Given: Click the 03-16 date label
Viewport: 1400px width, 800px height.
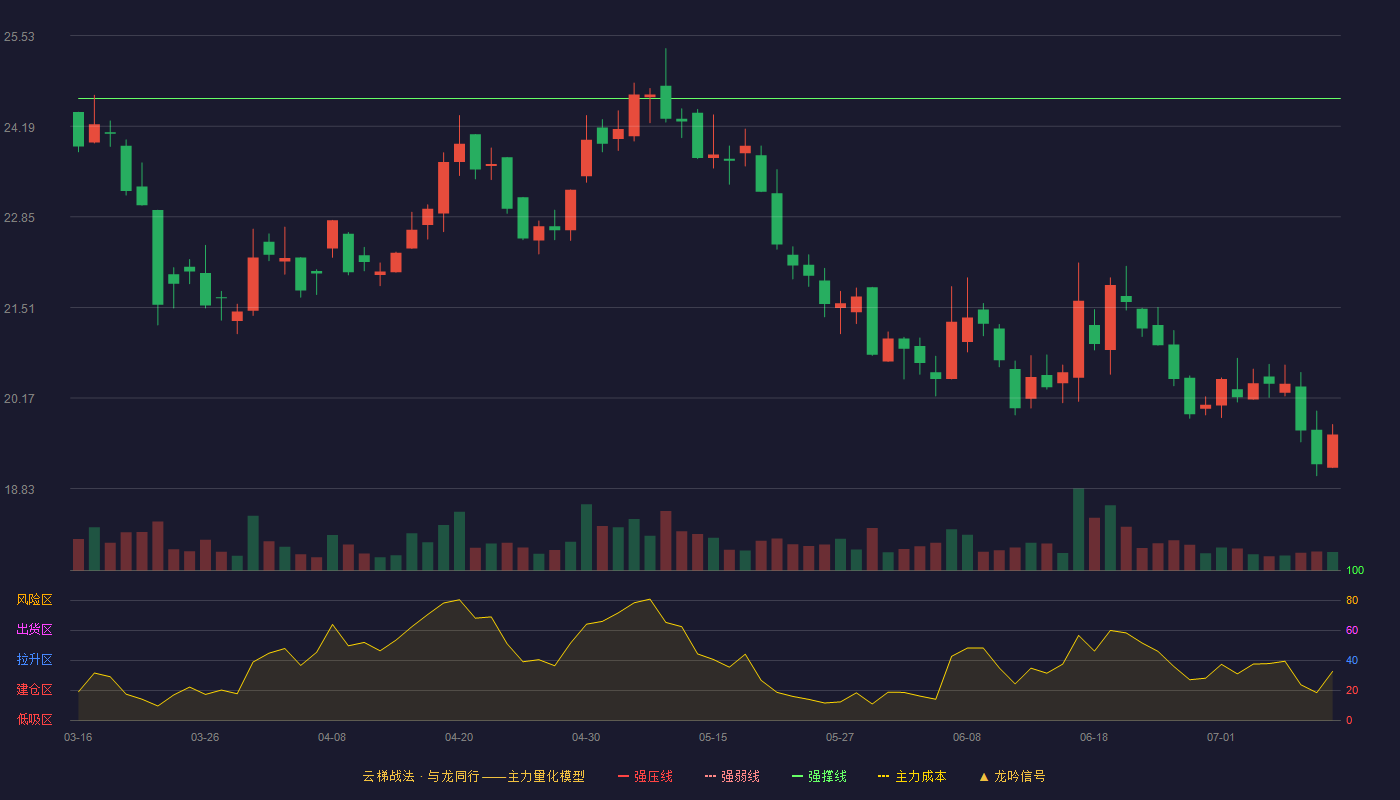Looking at the screenshot, I should 78,737.
